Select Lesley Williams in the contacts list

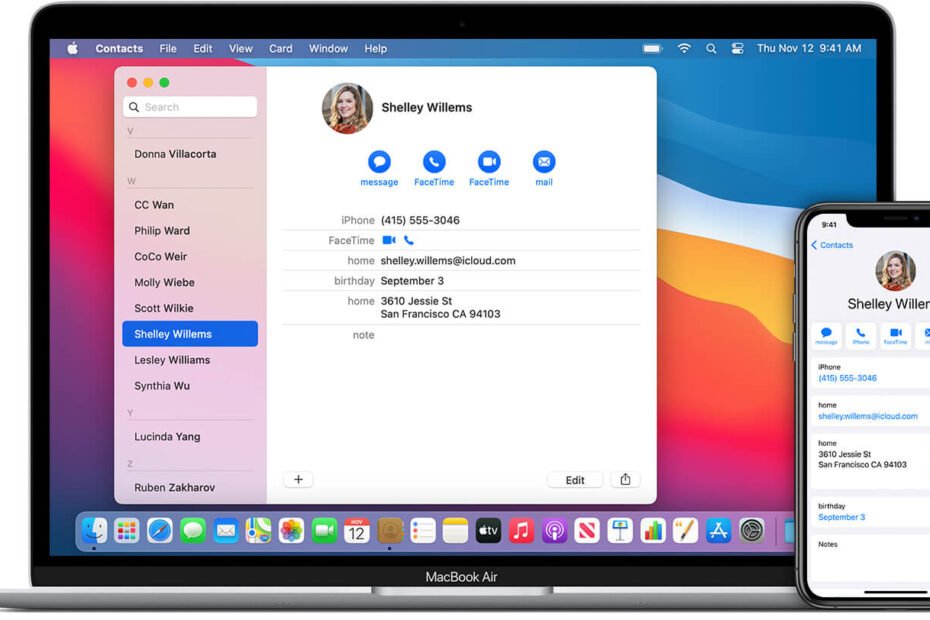tap(190, 360)
